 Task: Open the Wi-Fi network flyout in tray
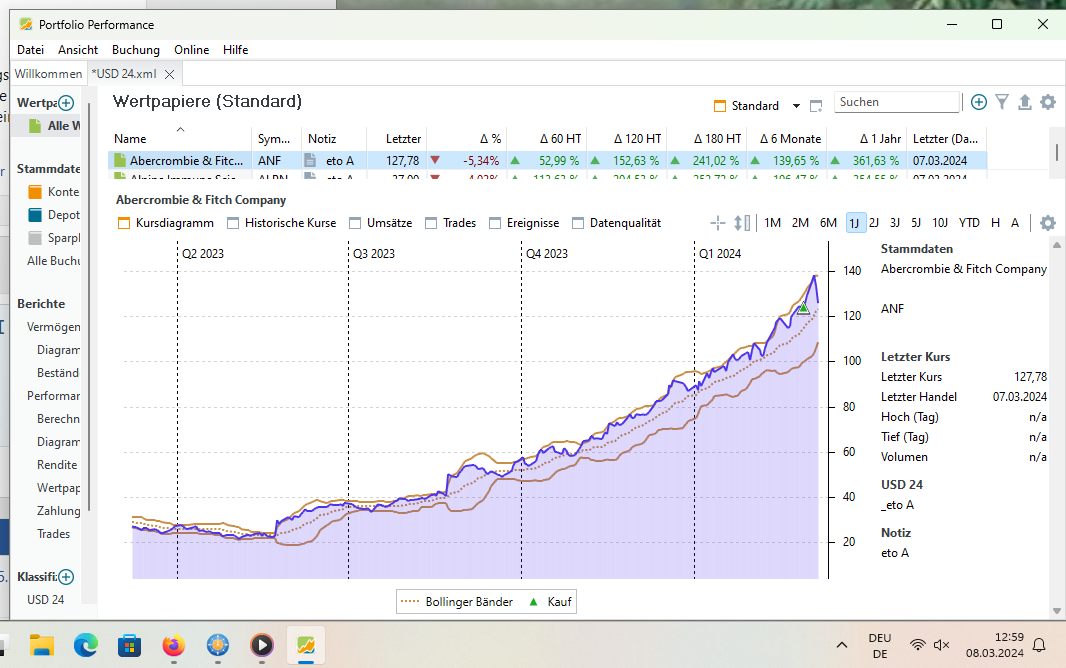[x=918, y=645]
